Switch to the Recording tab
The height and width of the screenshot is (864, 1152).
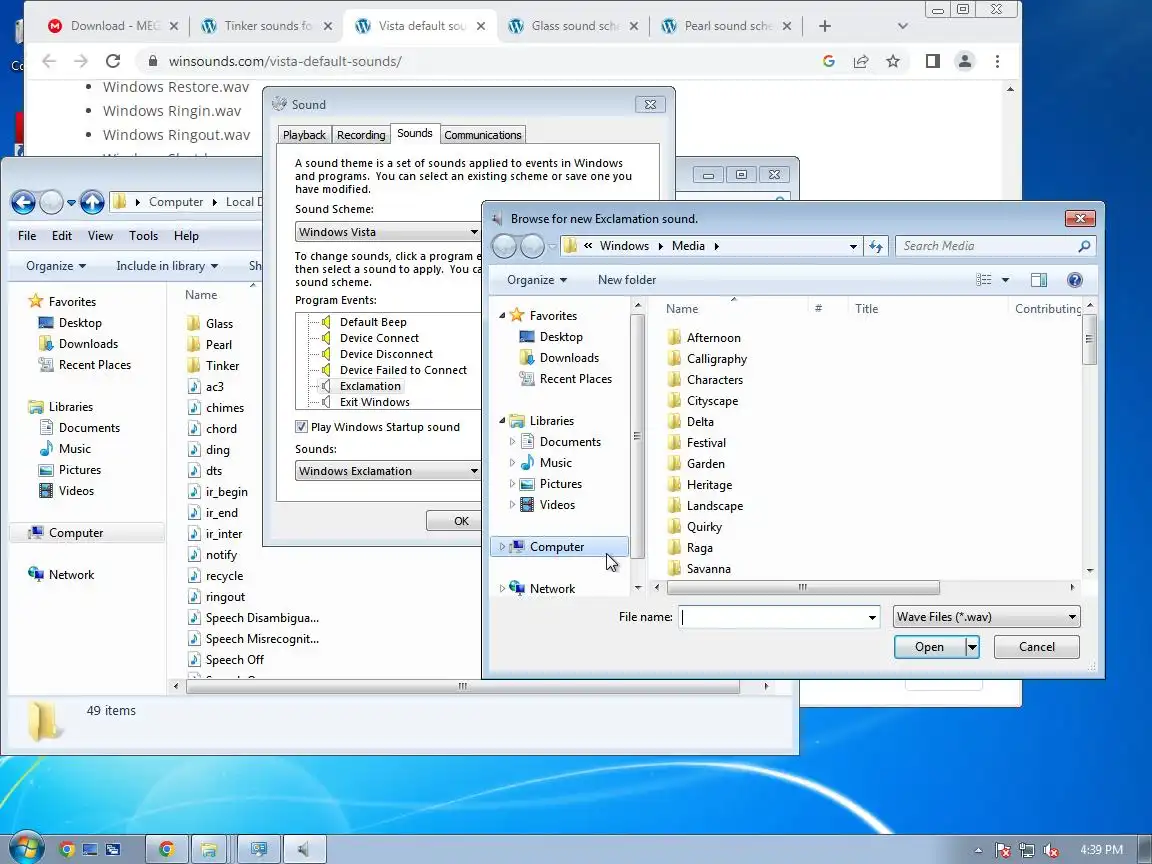(x=361, y=135)
